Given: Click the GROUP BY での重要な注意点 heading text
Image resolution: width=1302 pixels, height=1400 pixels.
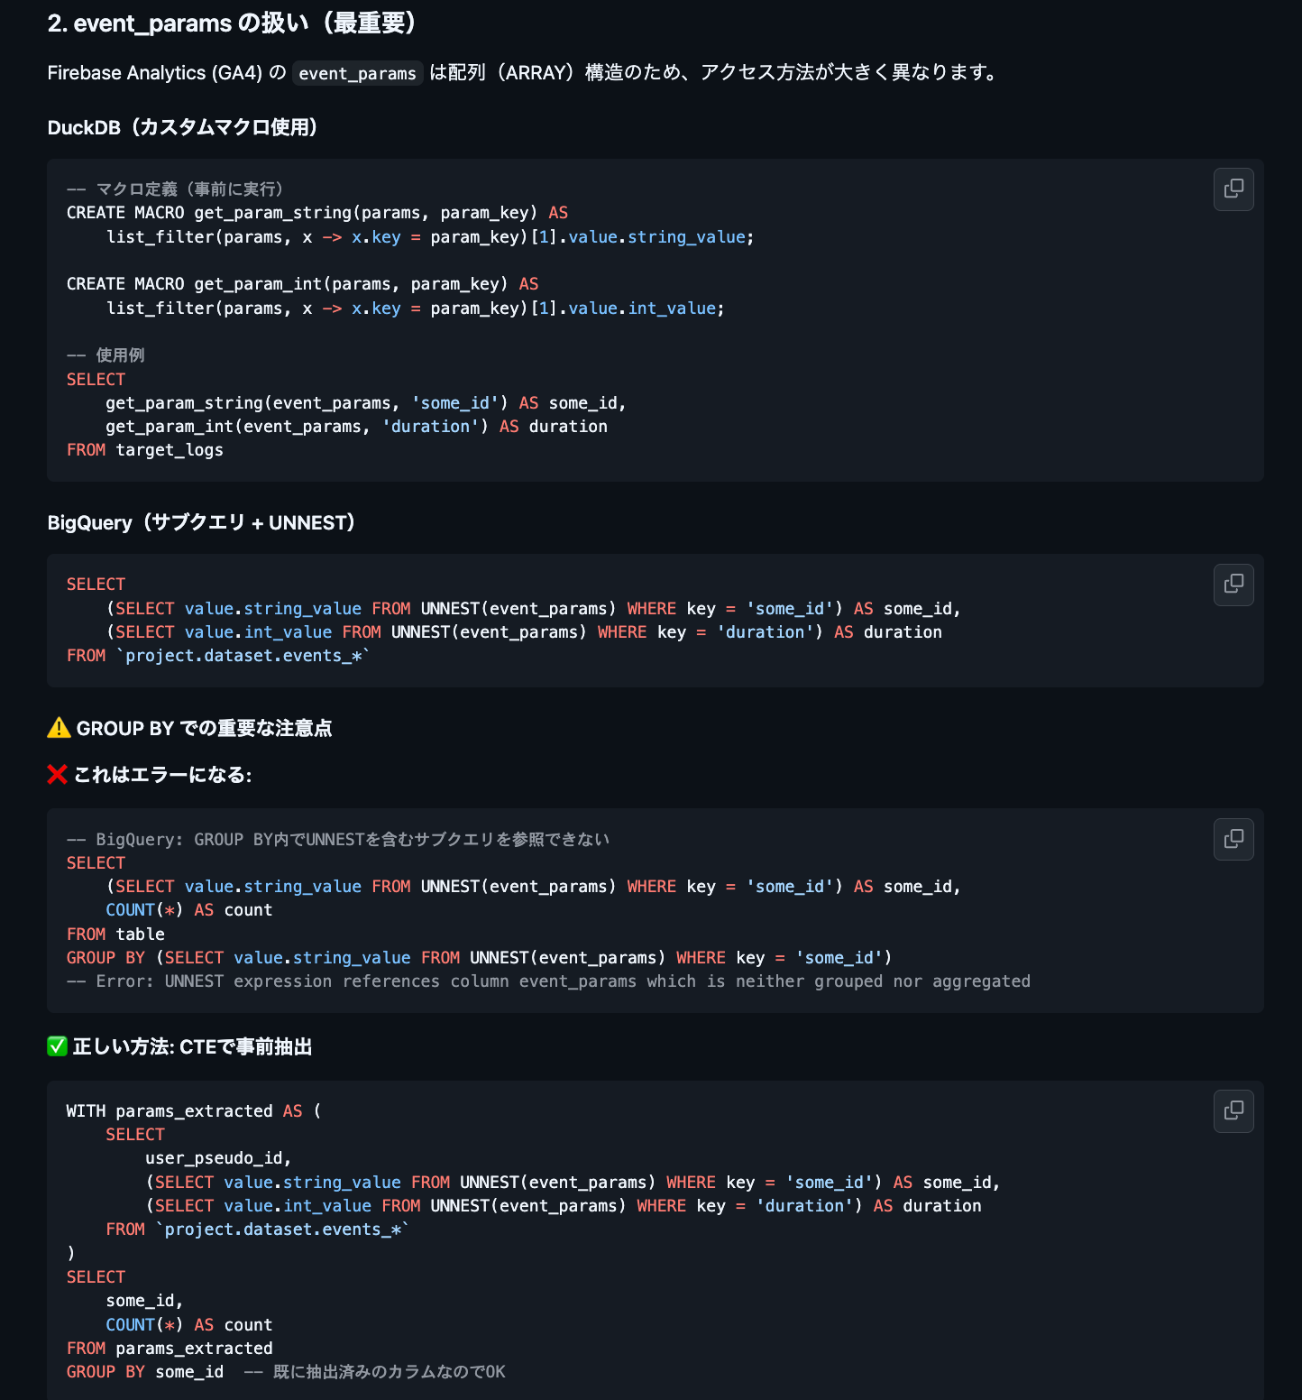Looking at the screenshot, I should [204, 728].
